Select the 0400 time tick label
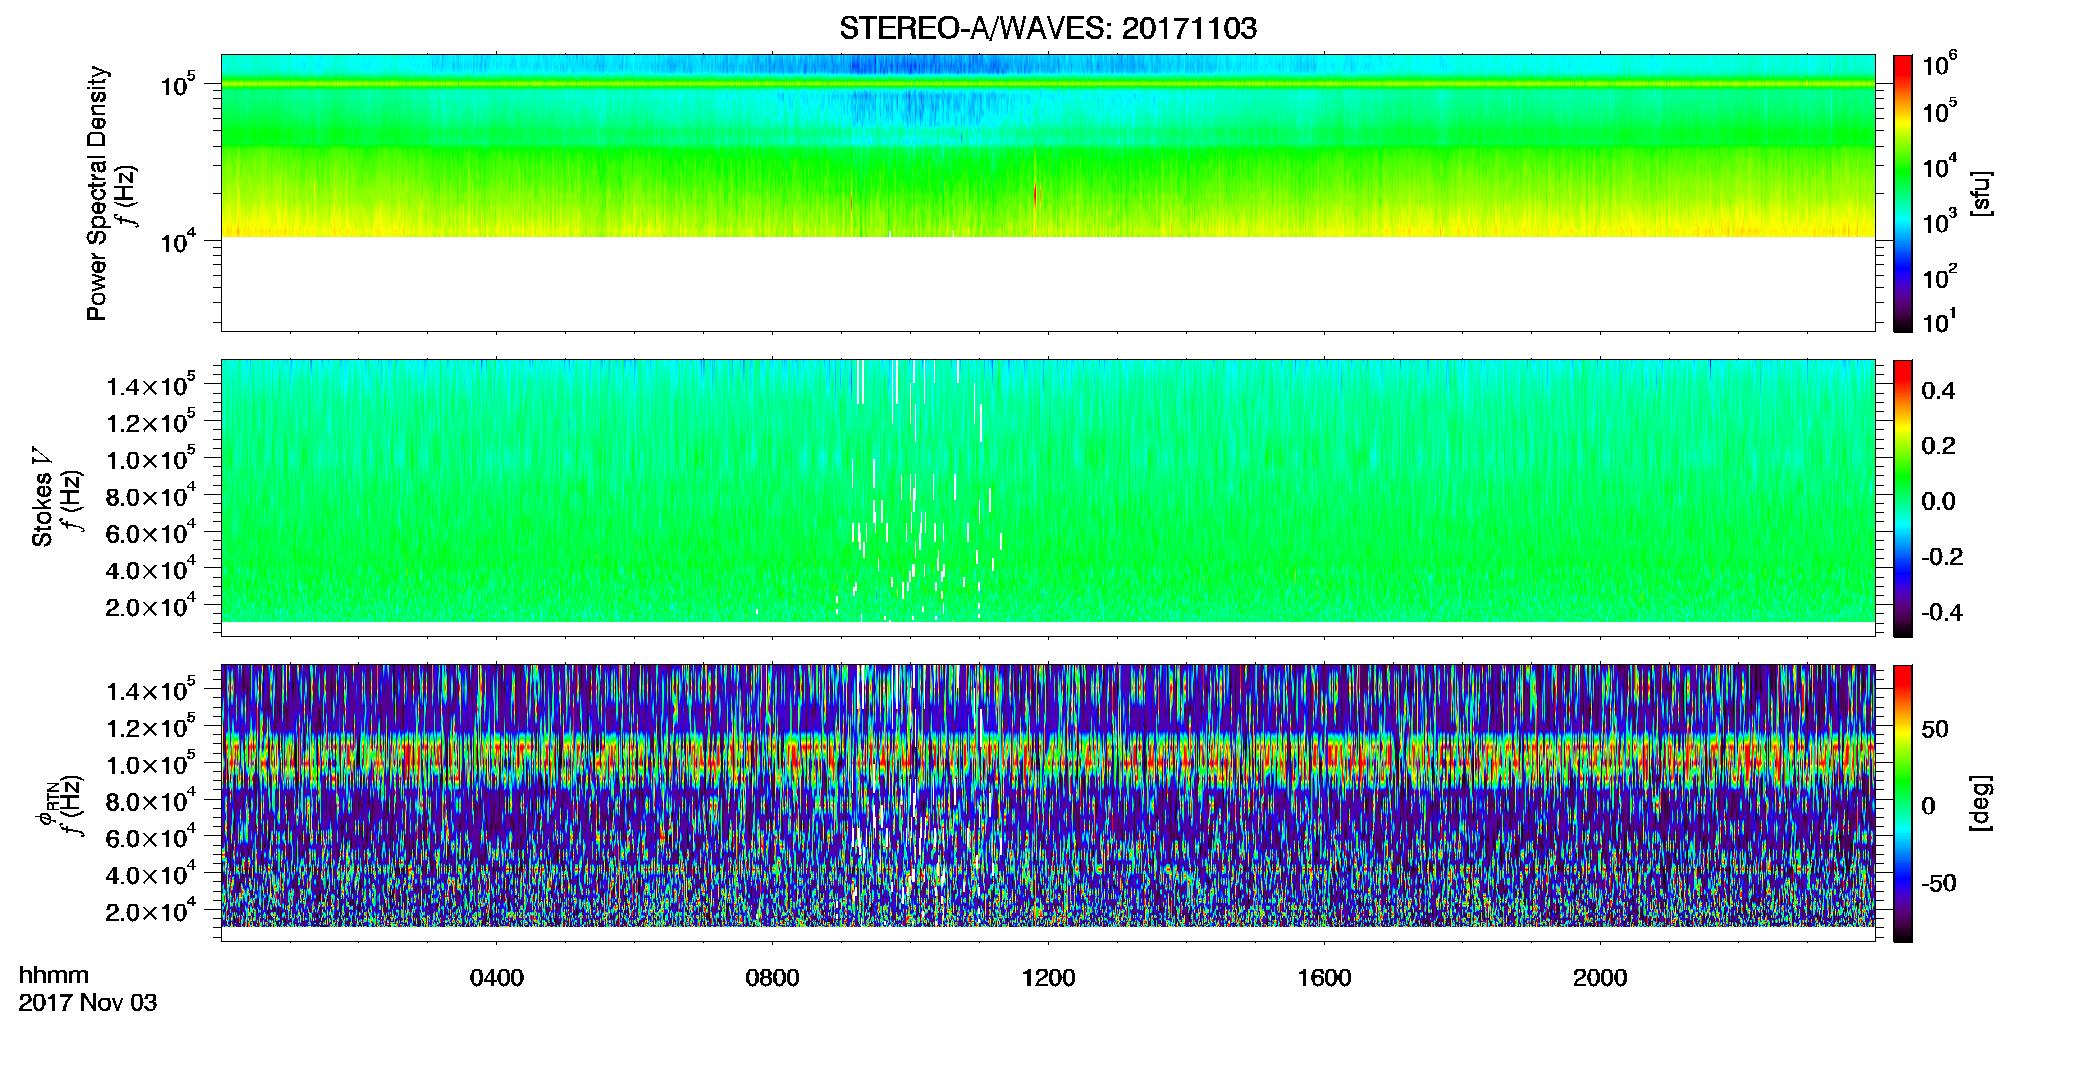2096x1080 pixels. (x=496, y=978)
